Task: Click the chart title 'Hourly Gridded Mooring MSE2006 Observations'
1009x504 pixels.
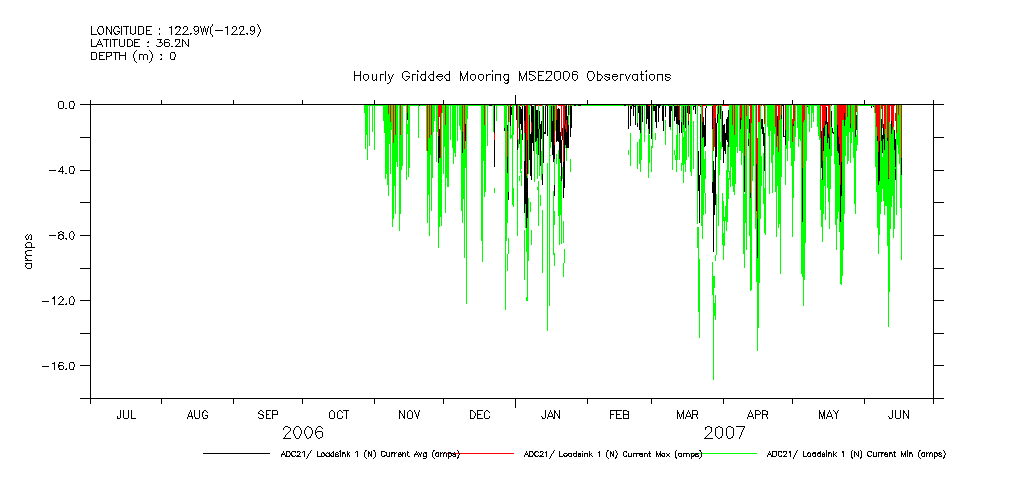Action: tap(511, 76)
